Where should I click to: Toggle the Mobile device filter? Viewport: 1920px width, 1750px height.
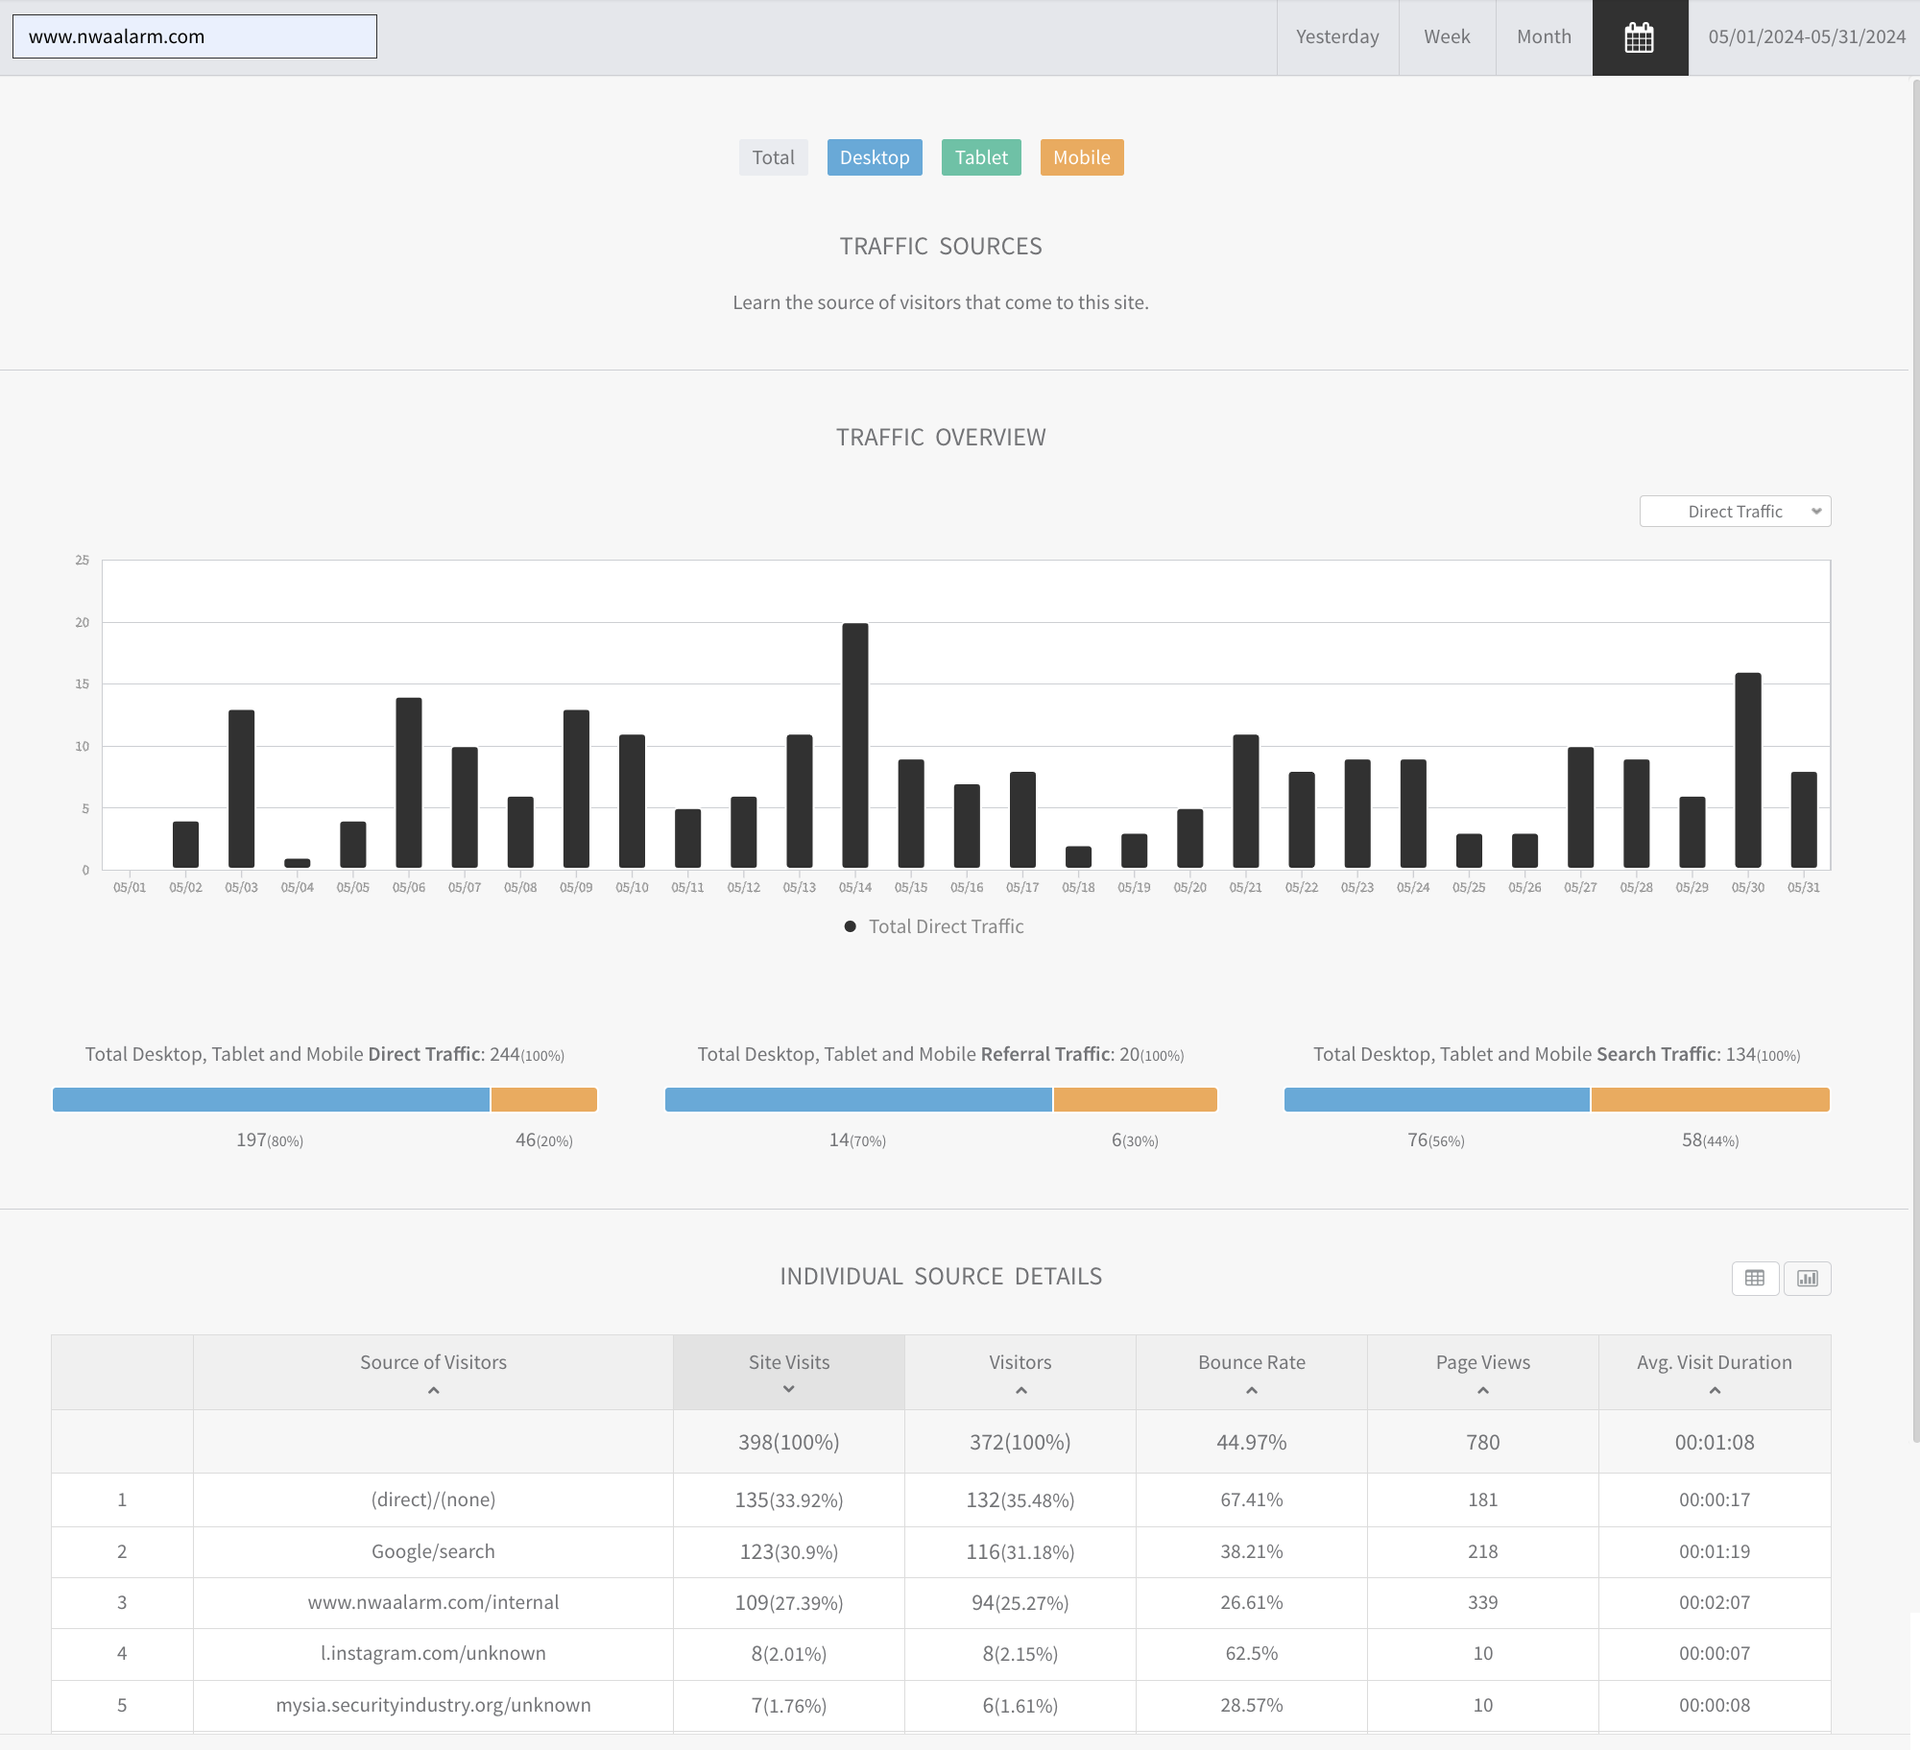pyautogui.click(x=1081, y=157)
